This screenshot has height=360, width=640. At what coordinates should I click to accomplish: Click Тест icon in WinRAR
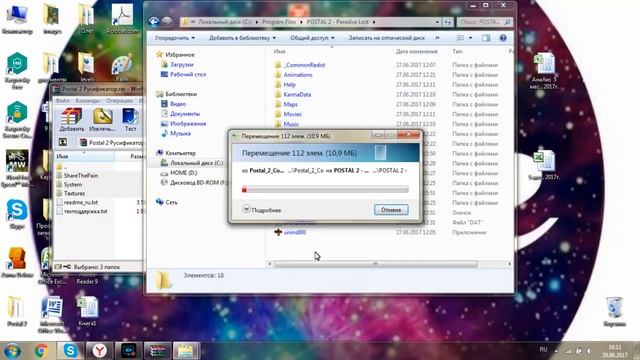[x=130, y=120]
